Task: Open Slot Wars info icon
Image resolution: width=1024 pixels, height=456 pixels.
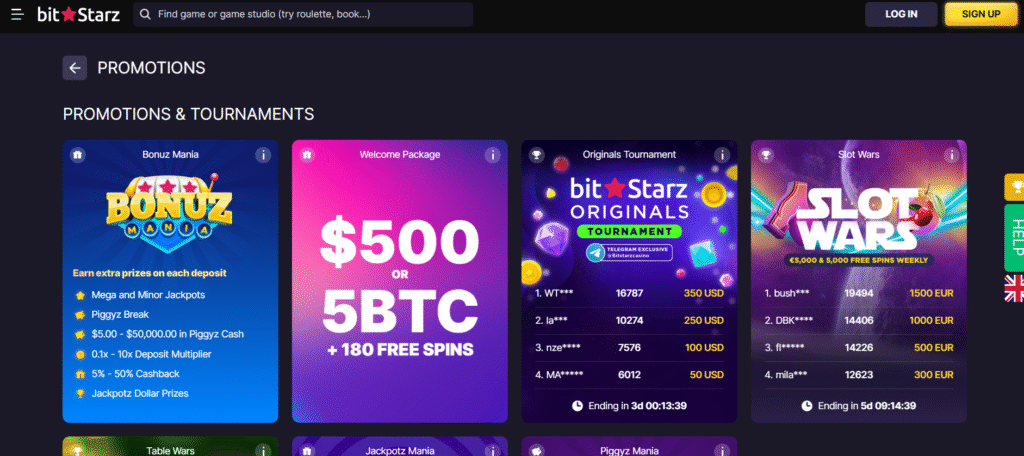Action: (951, 155)
